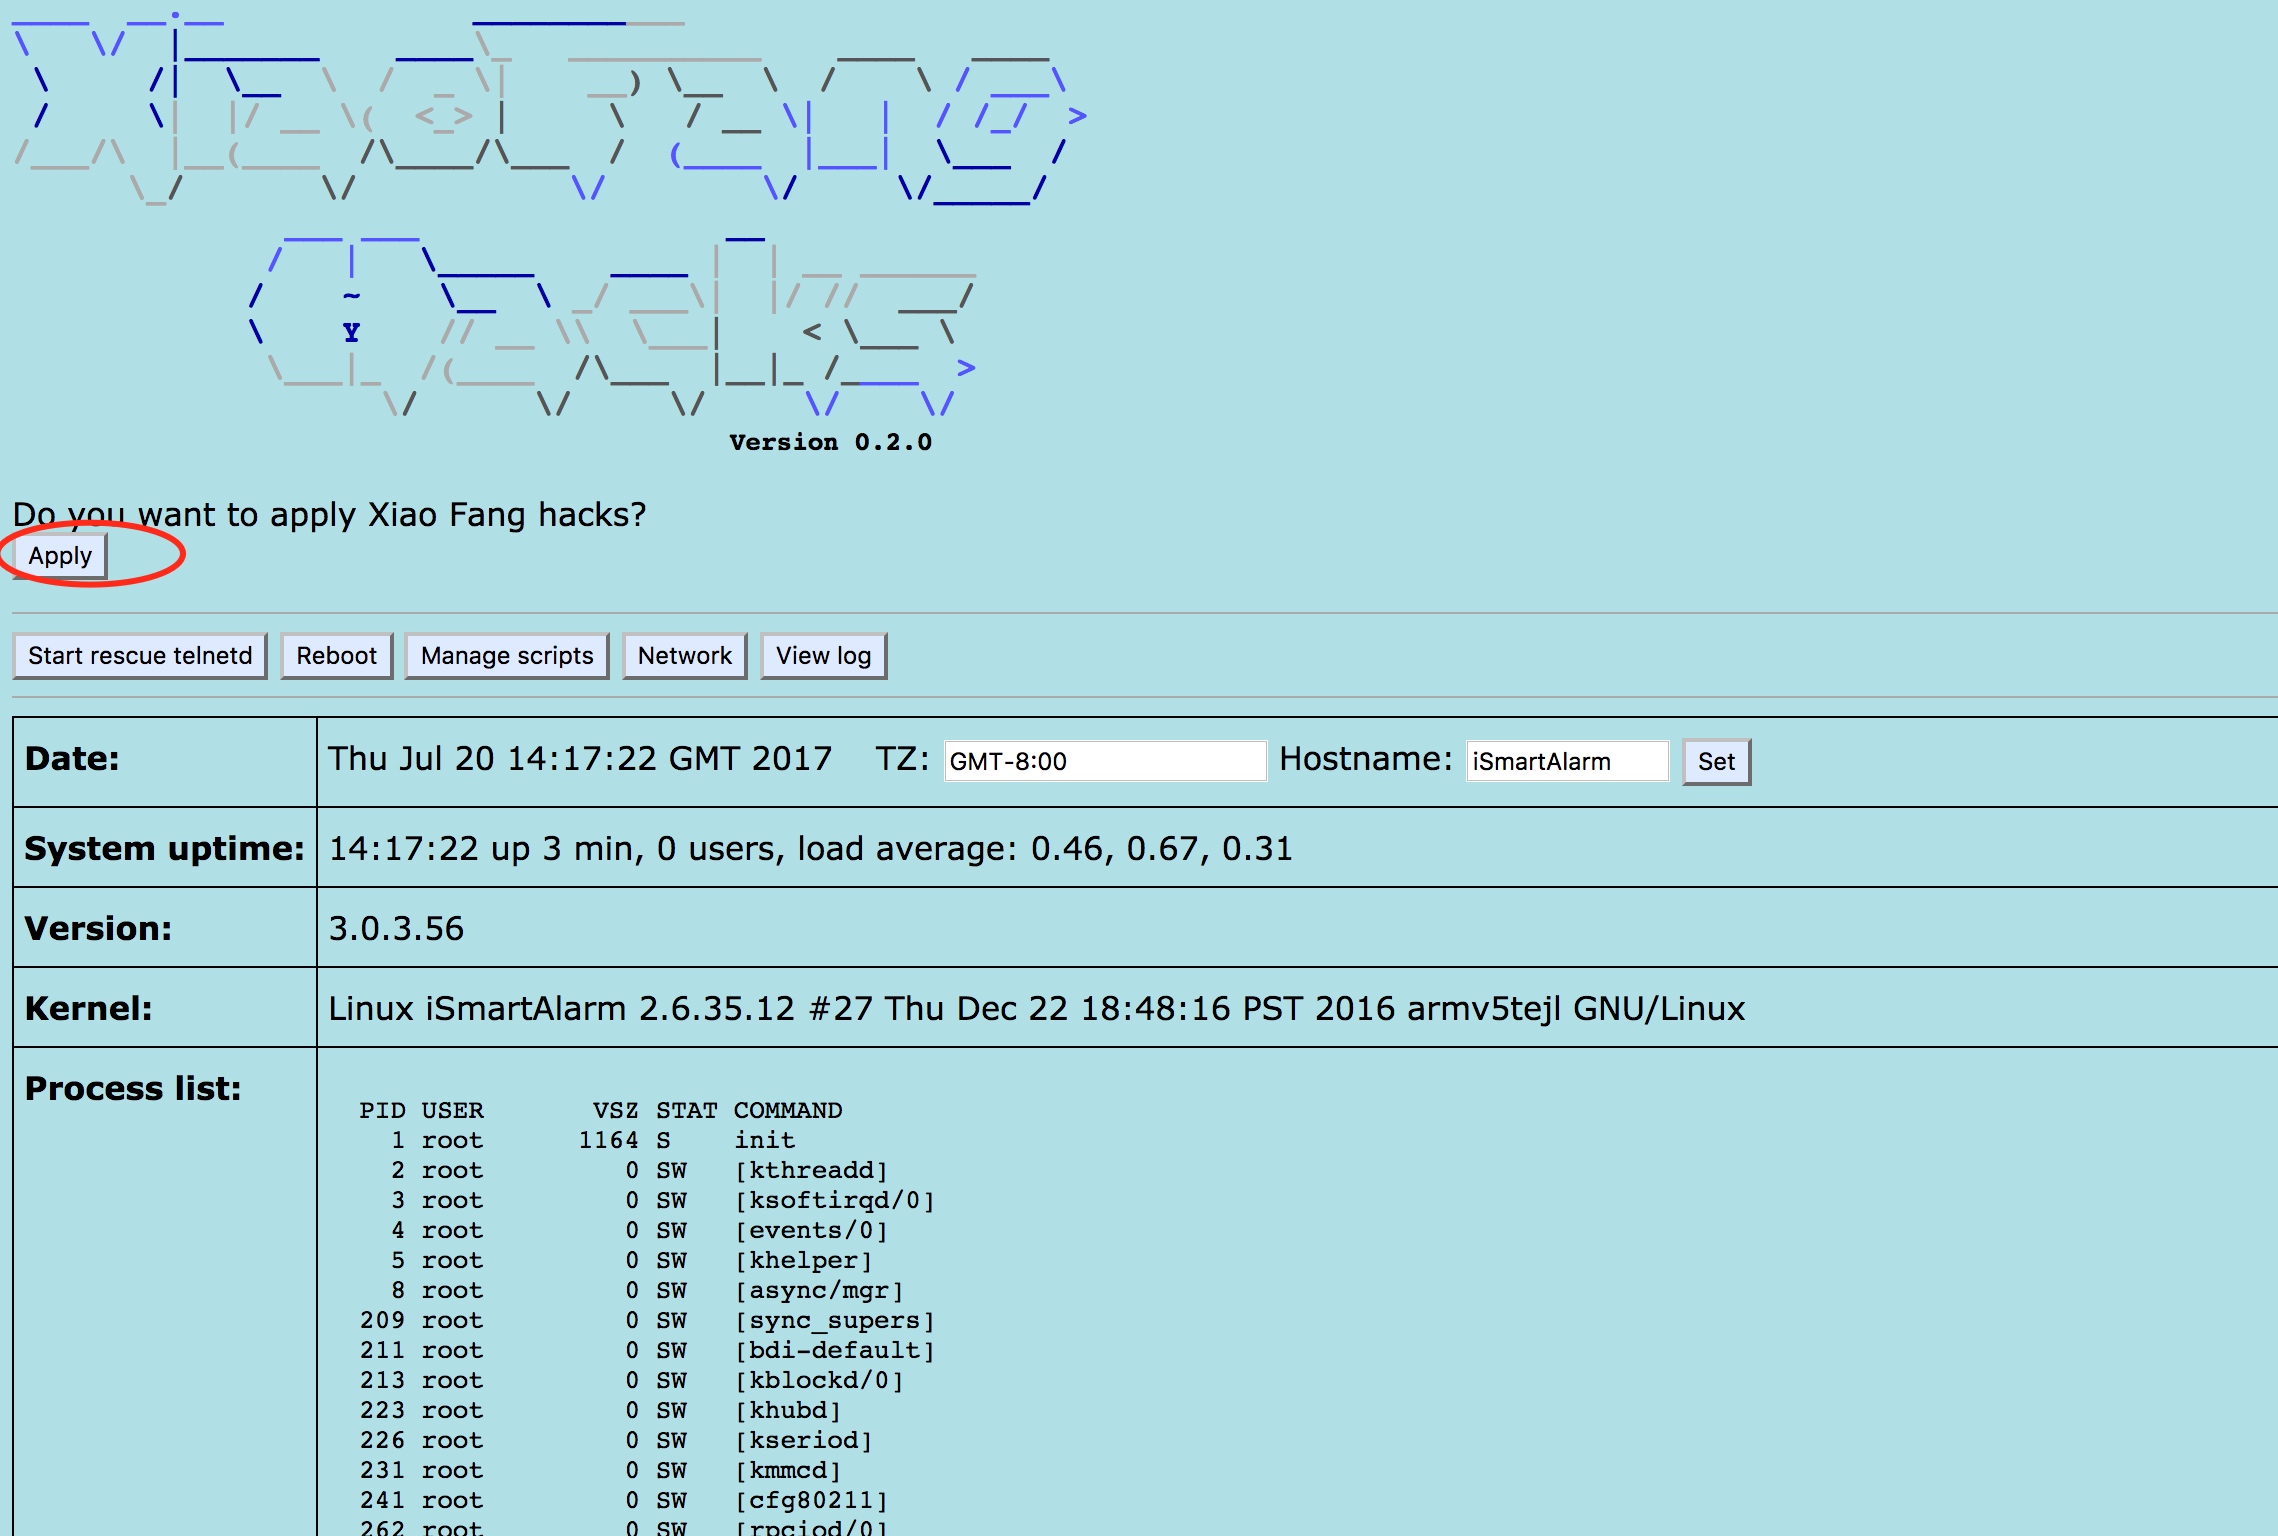Screen dimensions: 2278x1536
Task: Click the Kernel info line
Action: [1037, 1009]
